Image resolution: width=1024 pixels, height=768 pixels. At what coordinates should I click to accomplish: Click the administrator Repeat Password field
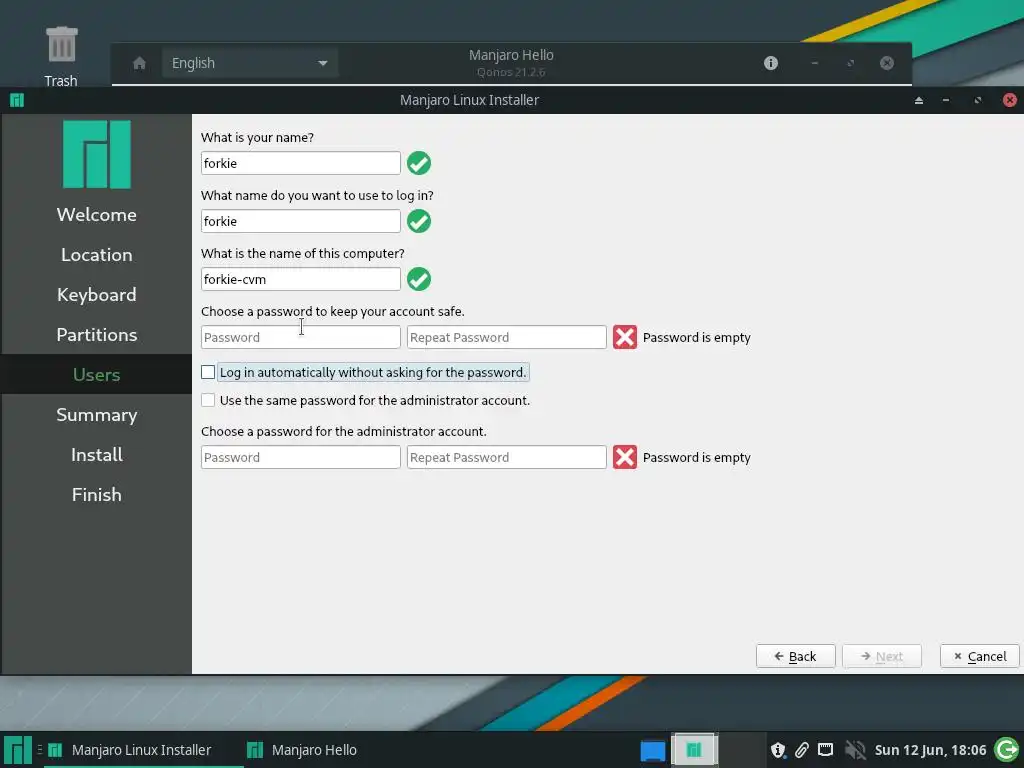(506, 457)
